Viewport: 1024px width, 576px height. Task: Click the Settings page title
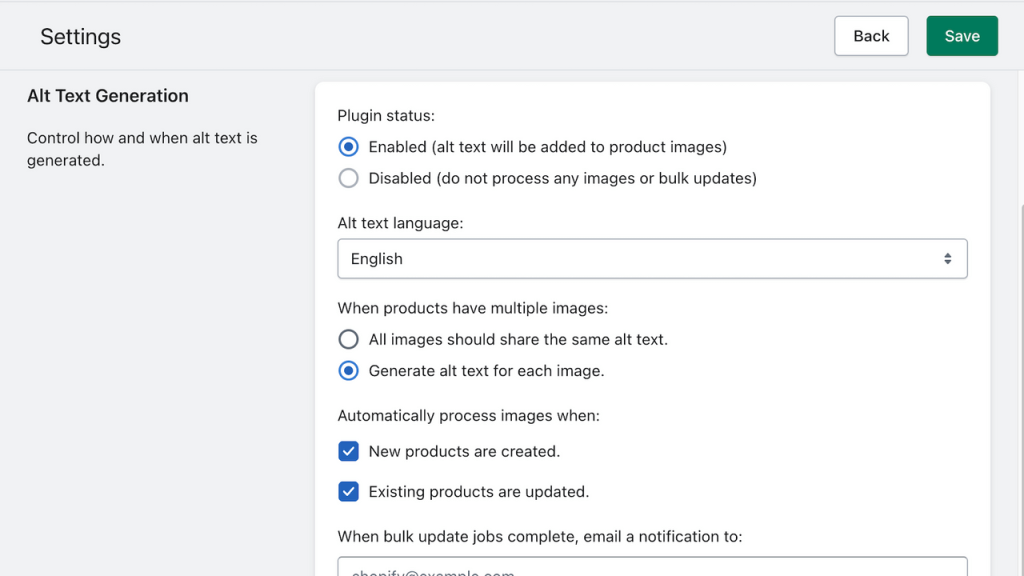point(80,37)
